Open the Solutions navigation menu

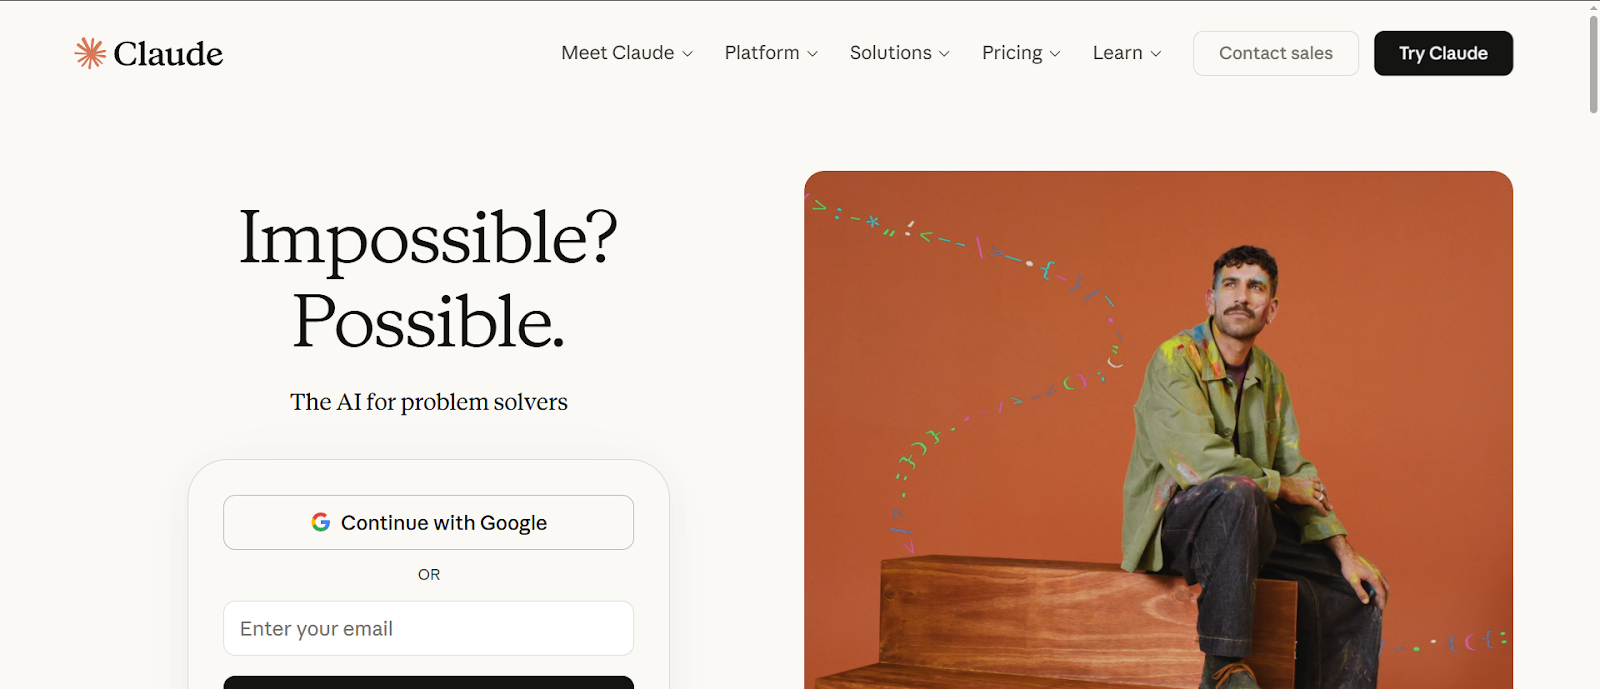coord(890,53)
